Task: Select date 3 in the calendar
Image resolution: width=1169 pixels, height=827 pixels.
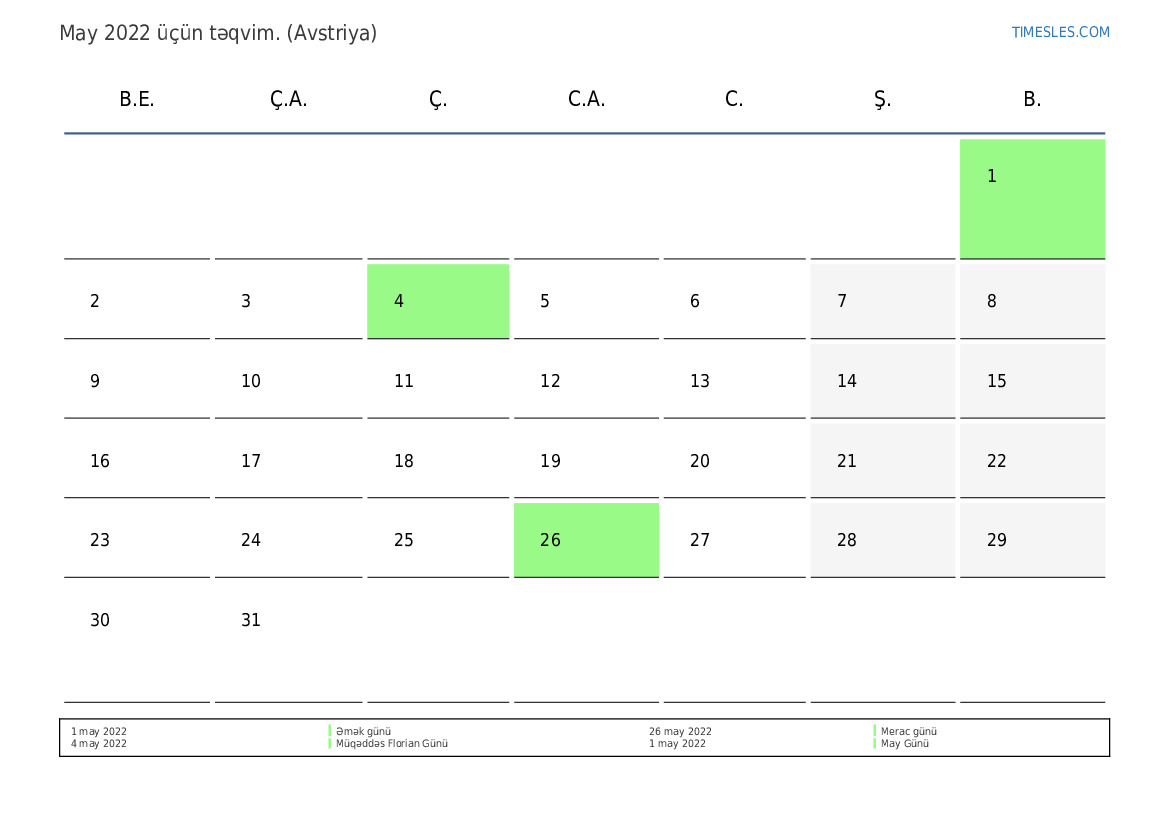Action: tap(289, 301)
